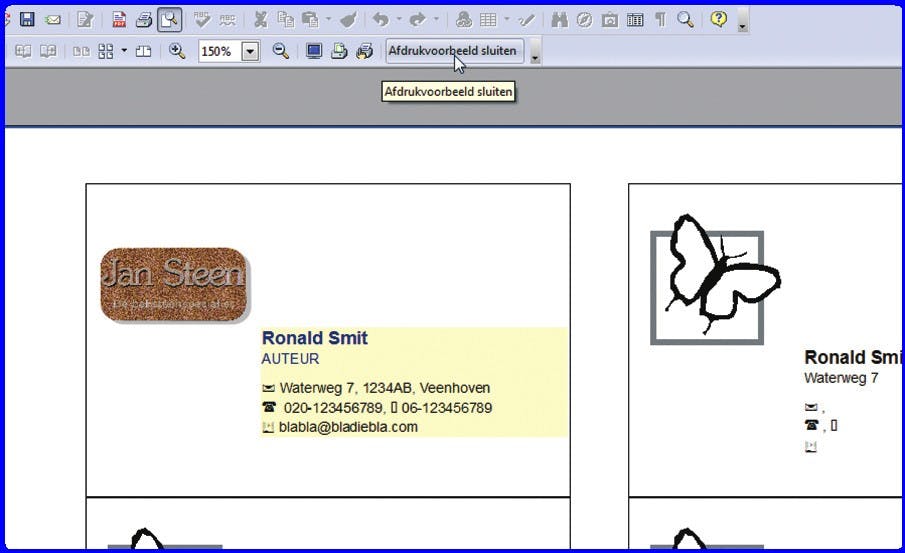
Task: Toggle AutoSpellcheck
Action: [227, 20]
